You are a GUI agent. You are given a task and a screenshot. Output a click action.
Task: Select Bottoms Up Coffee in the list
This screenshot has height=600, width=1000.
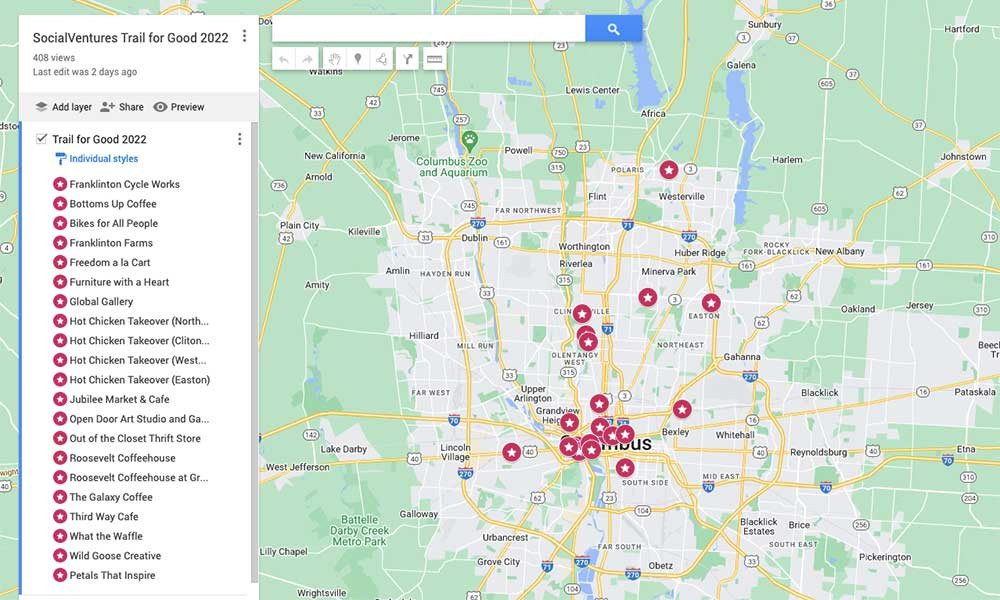(113, 204)
